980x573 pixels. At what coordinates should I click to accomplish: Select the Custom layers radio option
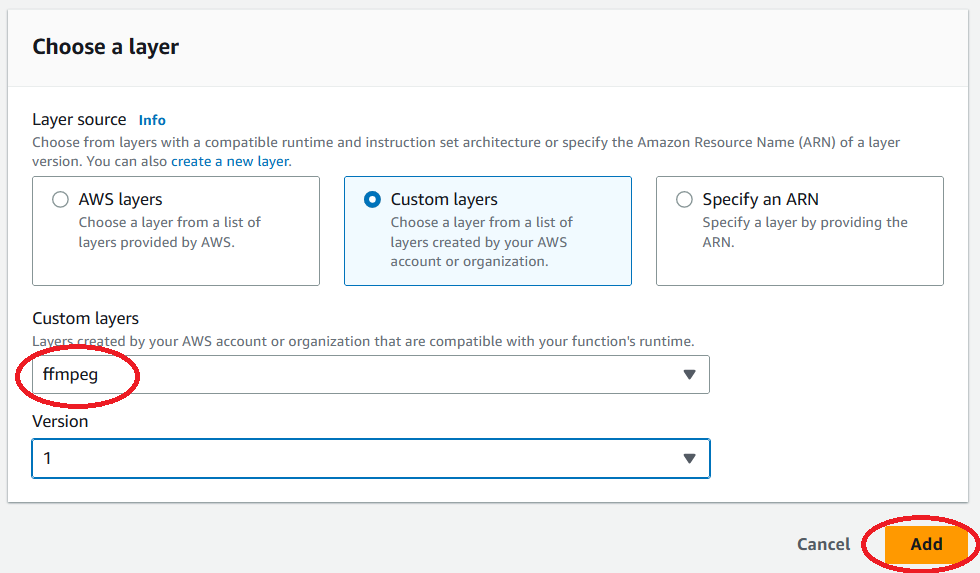pos(372,200)
